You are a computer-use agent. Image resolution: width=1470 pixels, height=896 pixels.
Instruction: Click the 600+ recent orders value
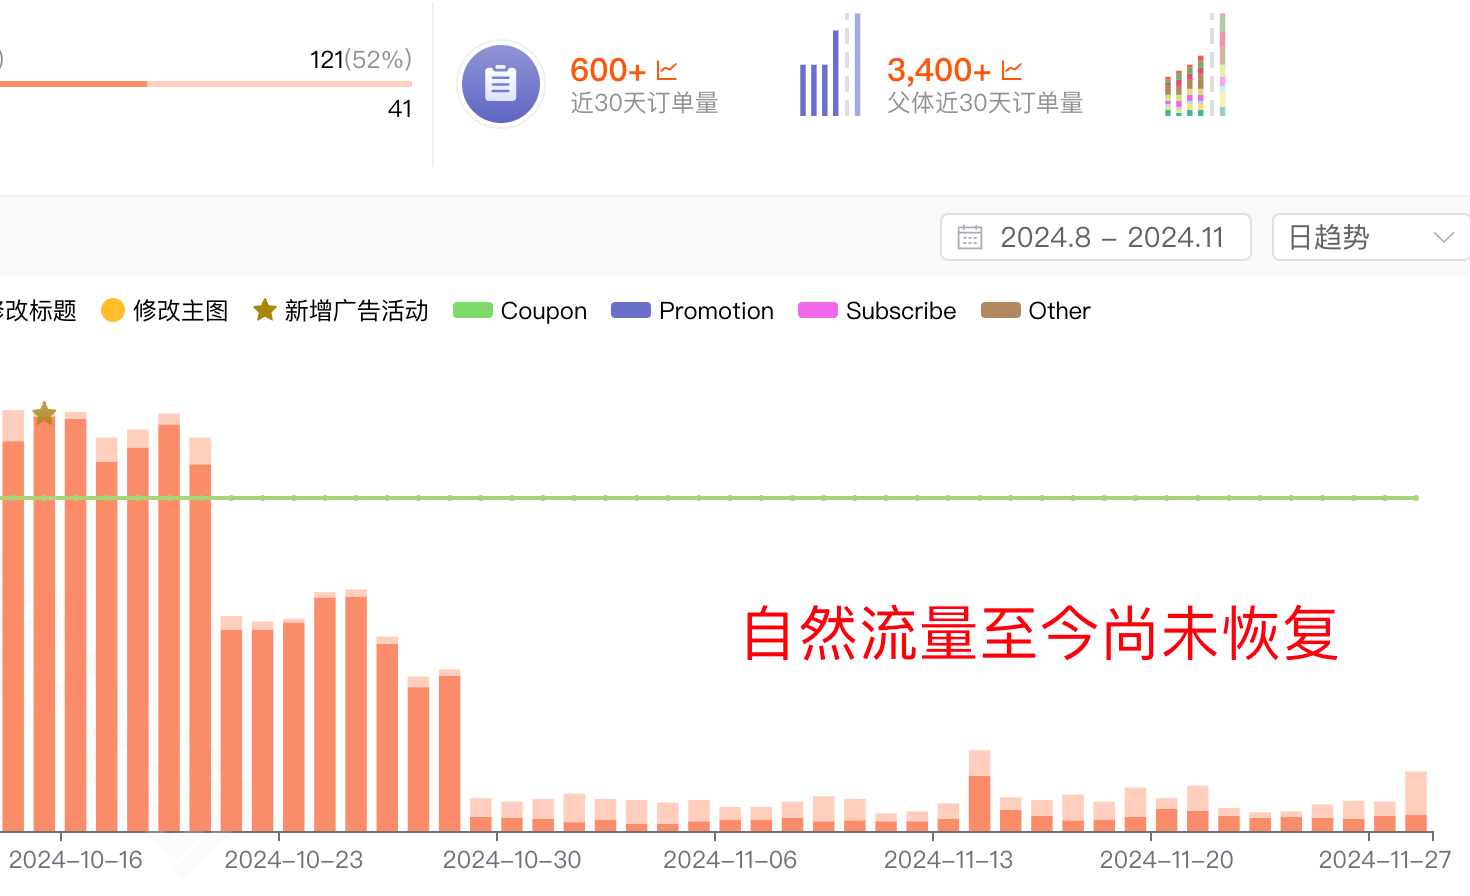(607, 70)
